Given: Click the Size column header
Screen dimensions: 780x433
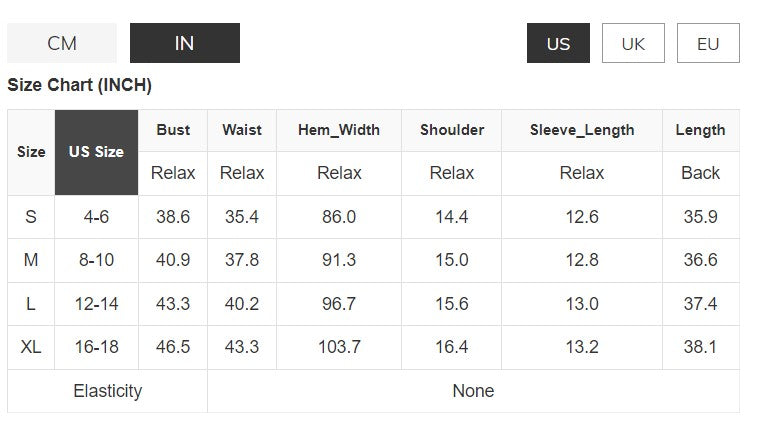Looking at the screenshot, I should (x=31, y=152).
